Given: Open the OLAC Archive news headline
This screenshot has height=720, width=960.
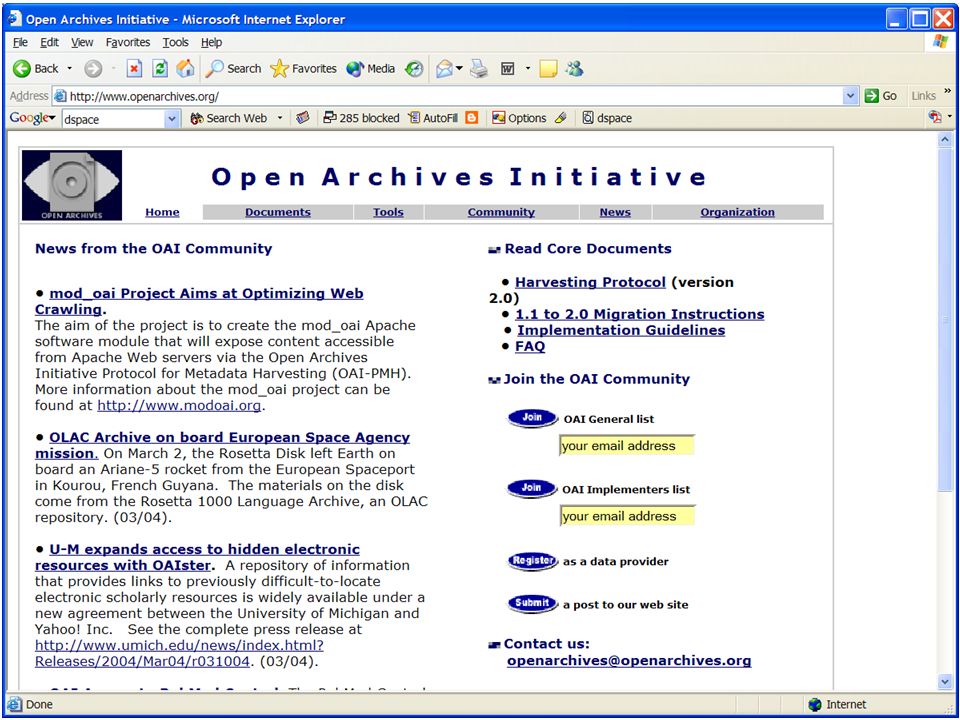Looking at the screenshot, I should click(x=222, y=445).
